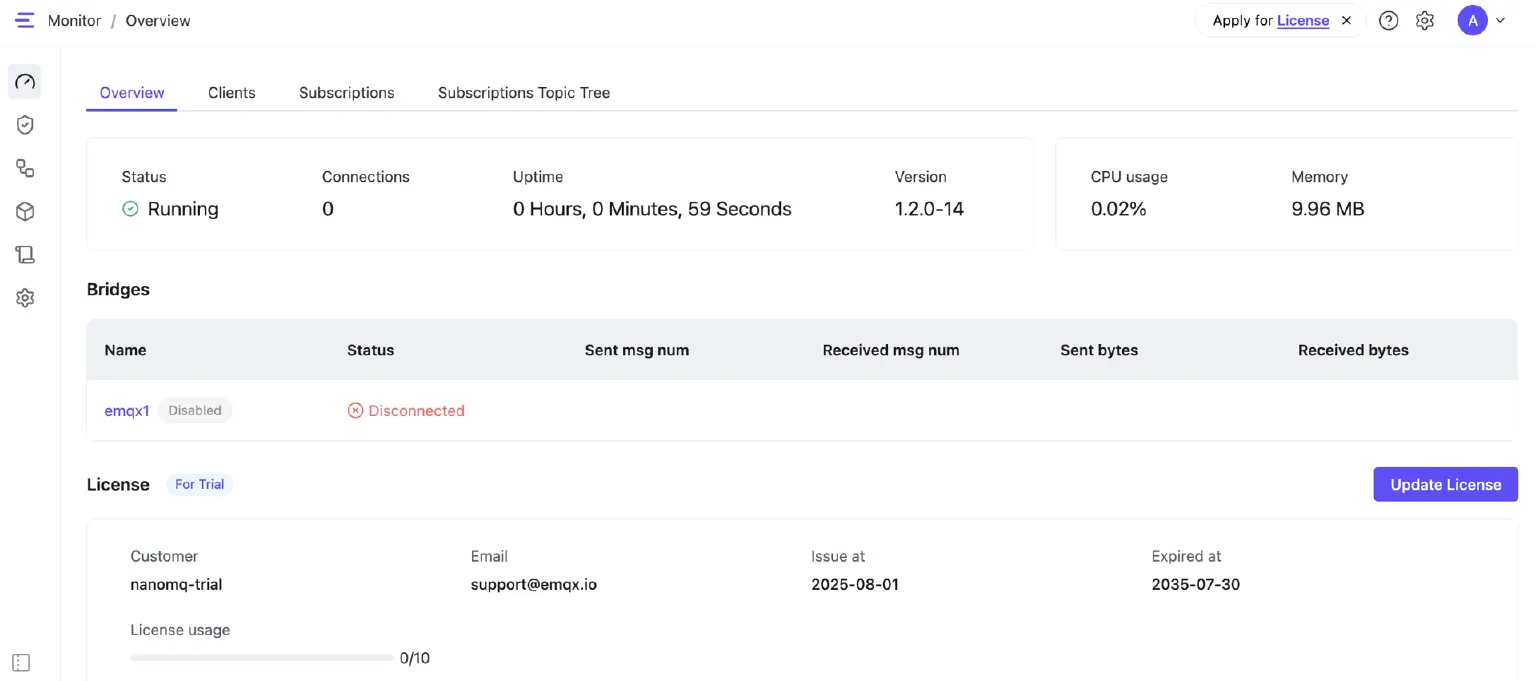The height and width of the screenshot is (681, 1536).
Task: Switch to the Subscriptions tab
Action: pyautogui.click(x=346, y=92)
